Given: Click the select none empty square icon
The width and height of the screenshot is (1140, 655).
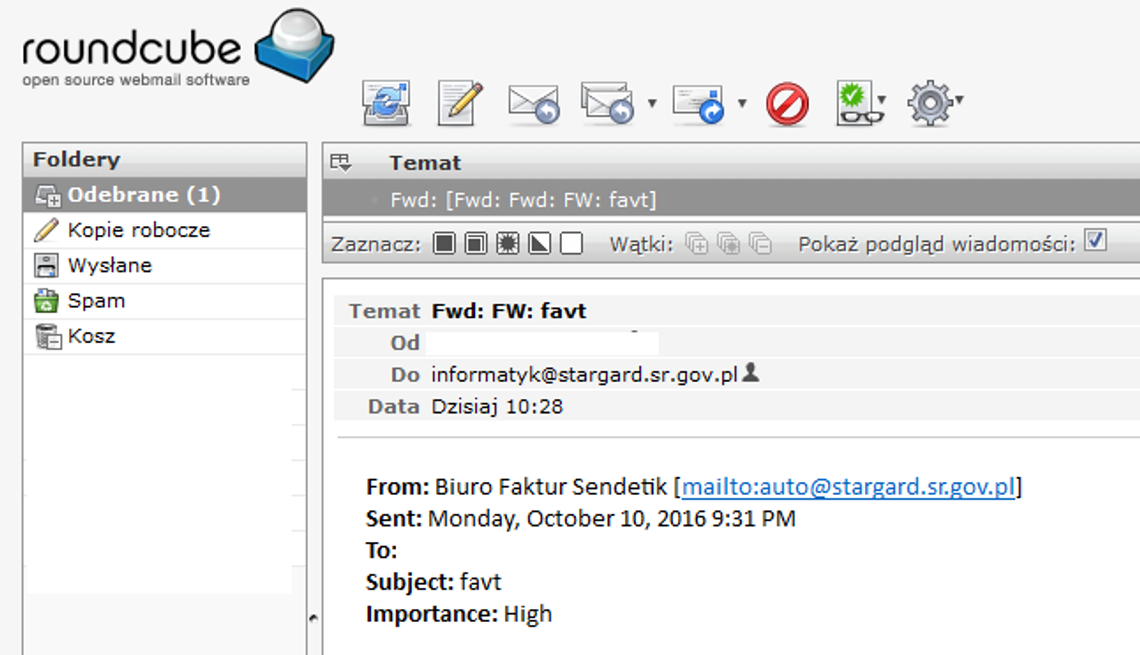Looking at the screenshot, I should pyautogui.click(x=571, y=244).
